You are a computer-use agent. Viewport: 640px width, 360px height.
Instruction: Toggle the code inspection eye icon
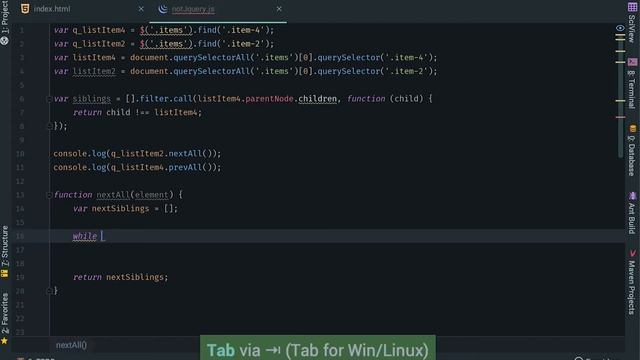[x=620, y=28]
